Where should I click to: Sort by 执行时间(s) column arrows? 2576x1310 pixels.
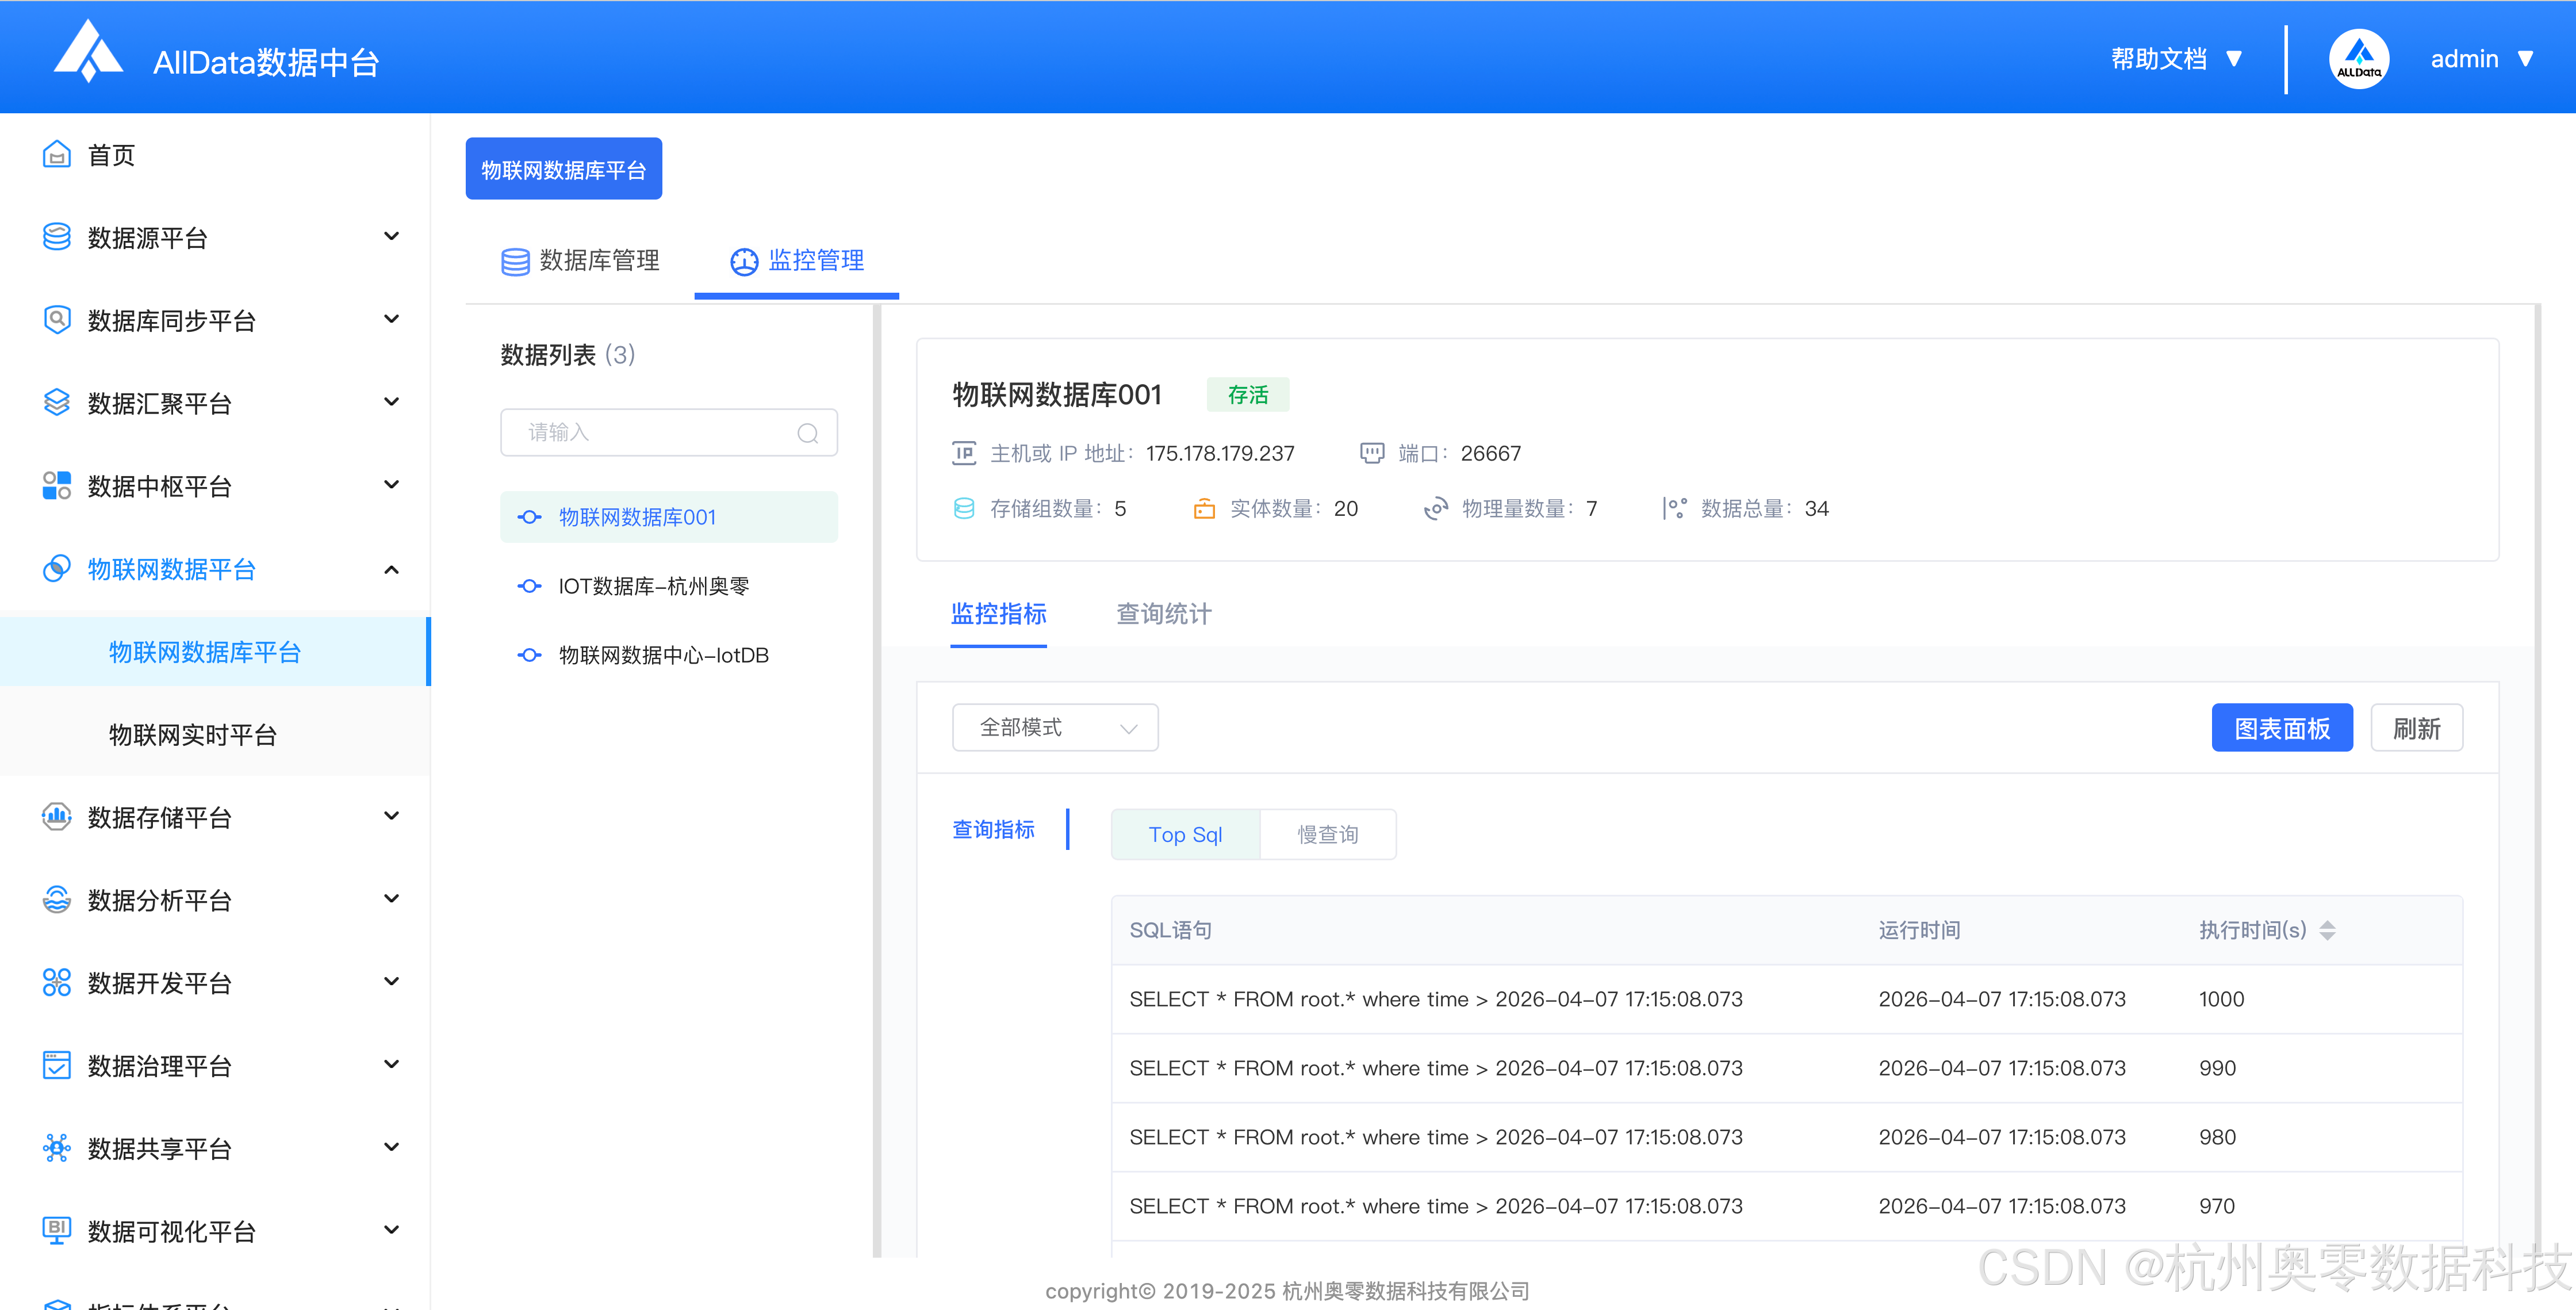[2327, 930]
